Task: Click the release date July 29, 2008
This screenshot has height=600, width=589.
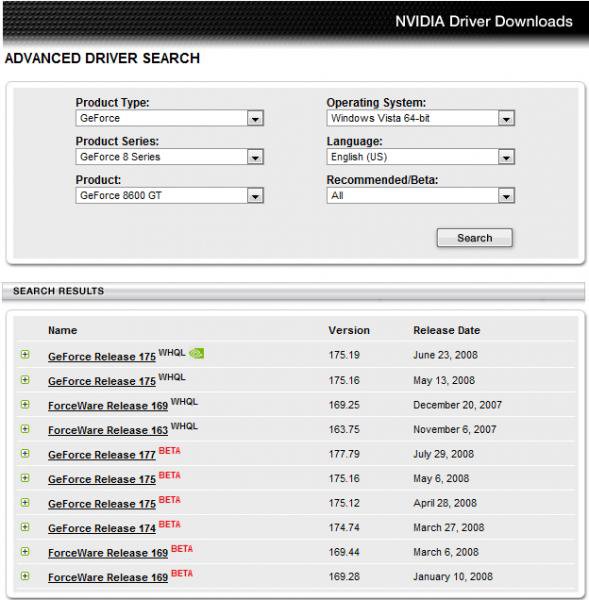Action: [x=444, y=454]
